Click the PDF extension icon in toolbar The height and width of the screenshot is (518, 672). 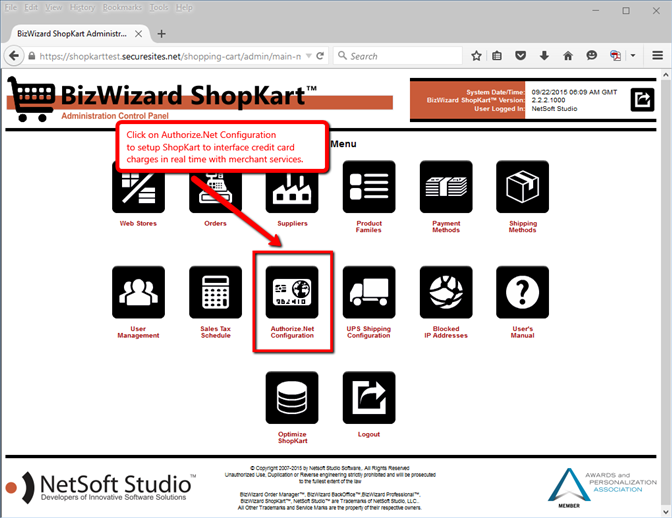(615, 56)
